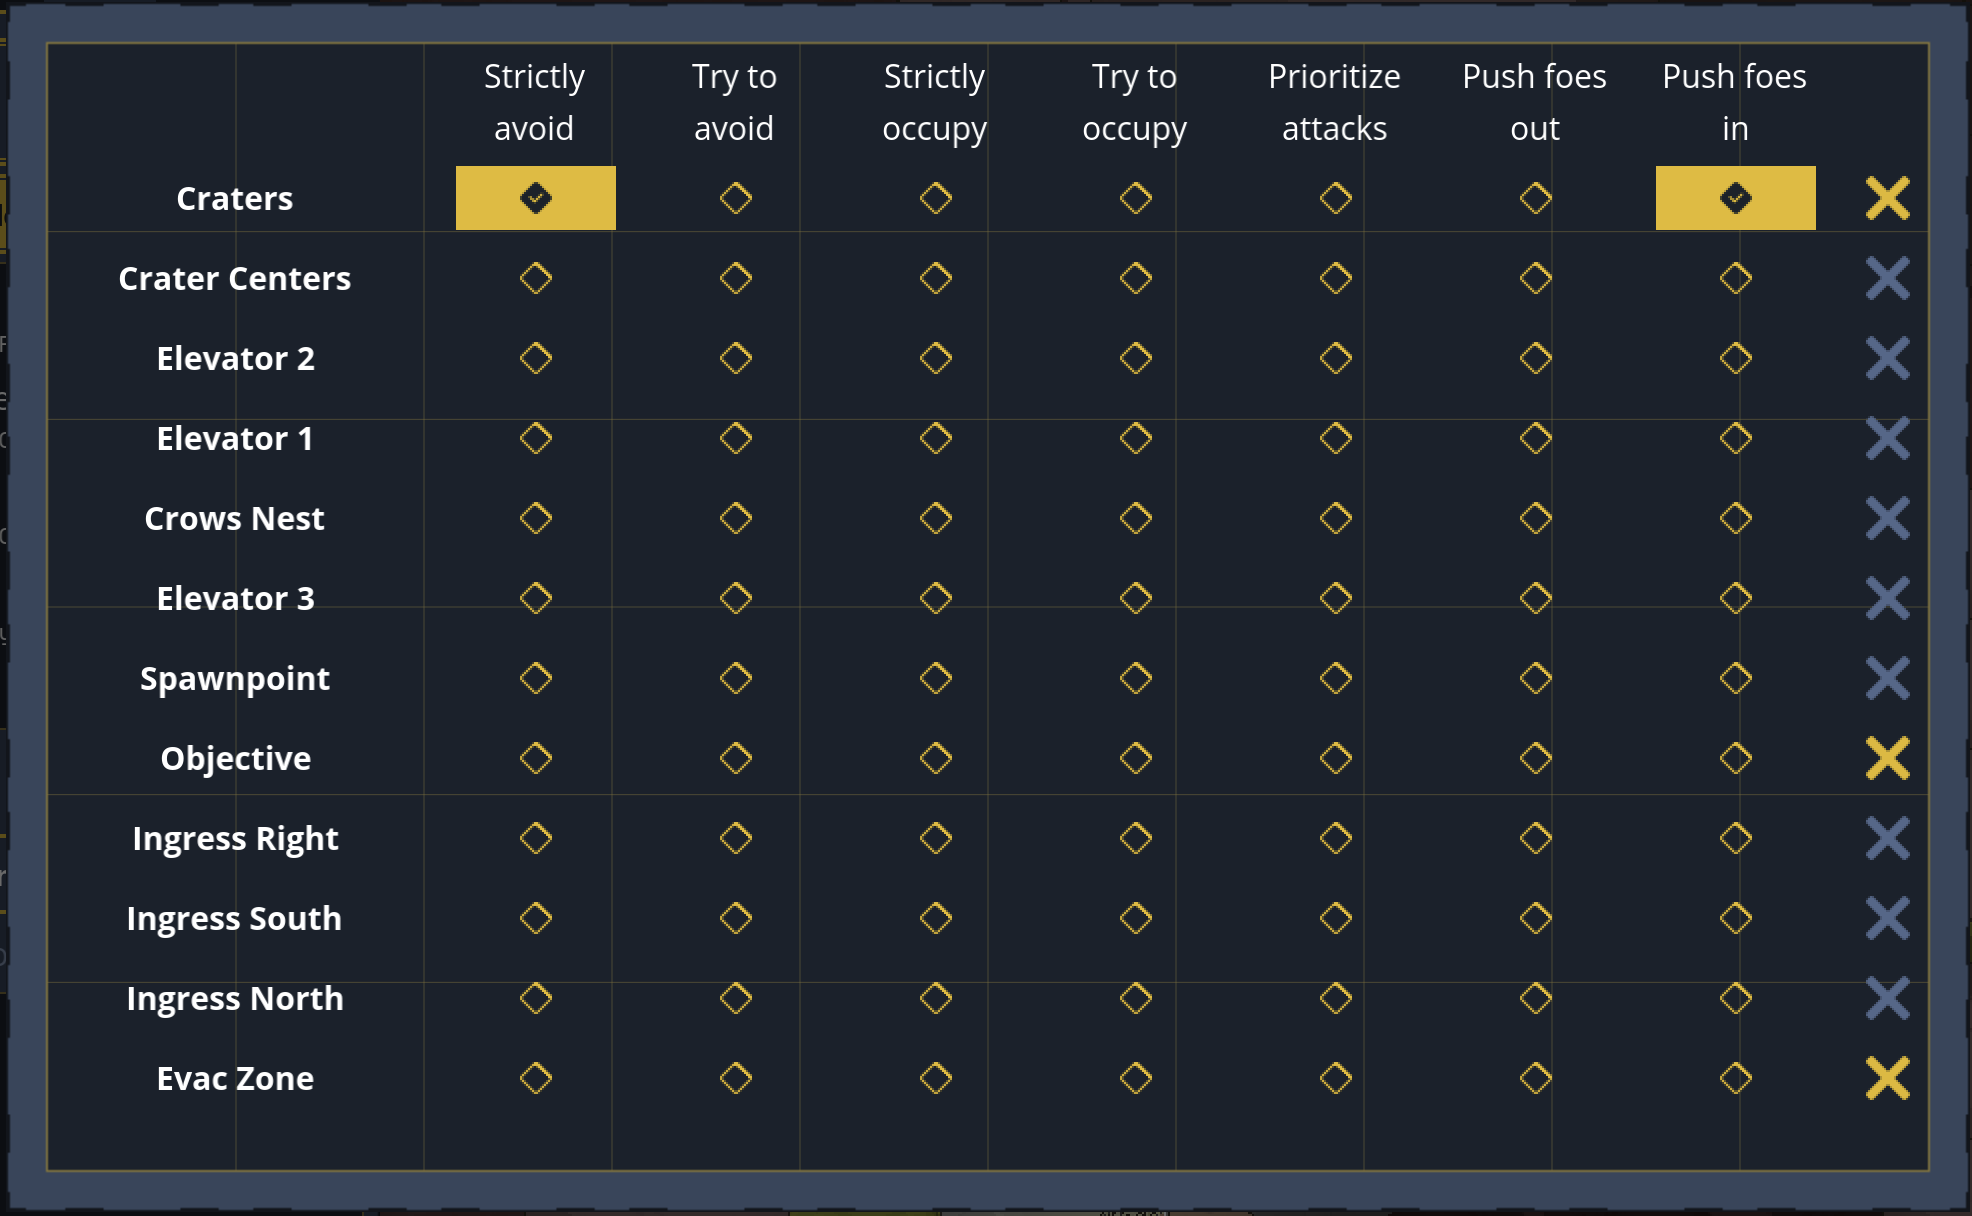The height and width of the screenshot is (1216, 1972).
Task: Click the yellow X beside Evac Zone
Action: coord(1887,1078)
